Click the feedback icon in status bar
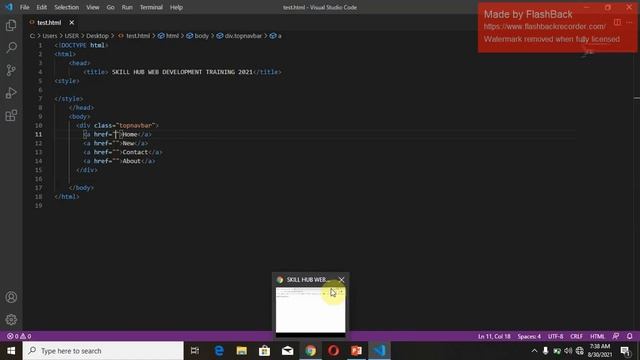The width and height of the screenshot is (640, 360). [616, 336]
